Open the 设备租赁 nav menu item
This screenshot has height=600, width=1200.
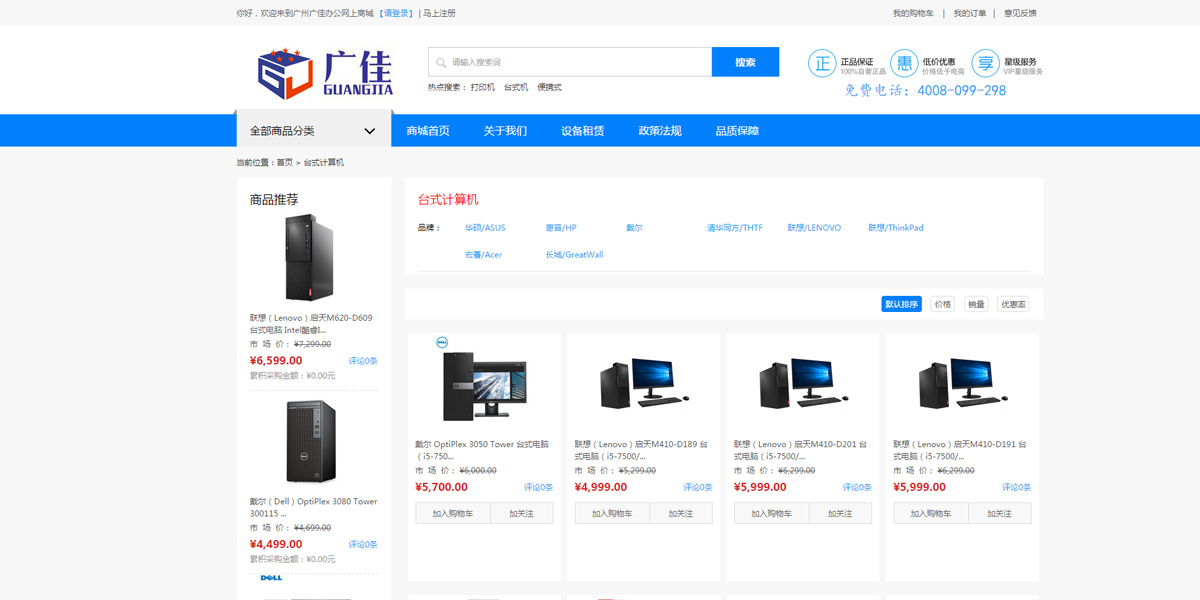tap(582, 131)
